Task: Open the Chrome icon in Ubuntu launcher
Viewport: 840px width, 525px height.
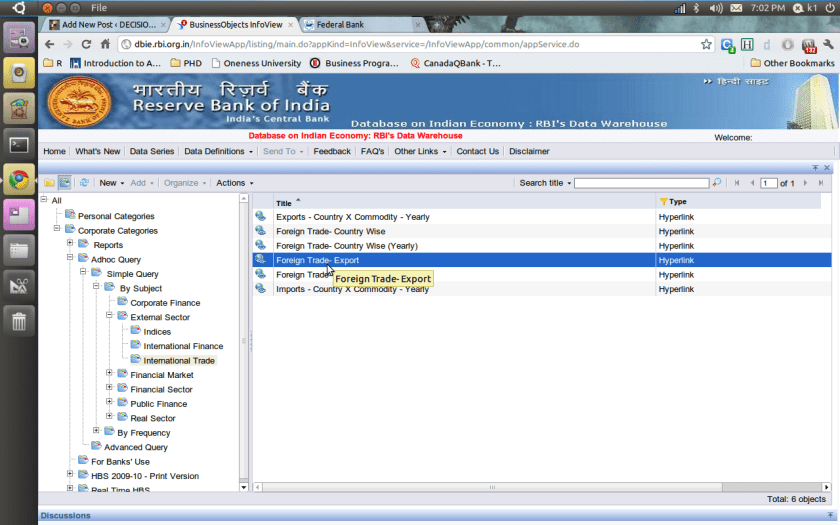Action: (x=18, y=180)
